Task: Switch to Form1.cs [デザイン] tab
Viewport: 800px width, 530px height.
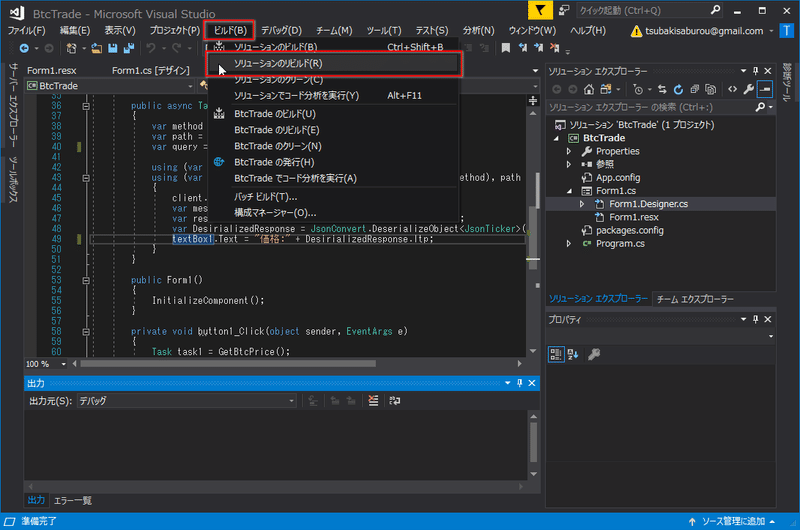Action: tap(151, 70)
